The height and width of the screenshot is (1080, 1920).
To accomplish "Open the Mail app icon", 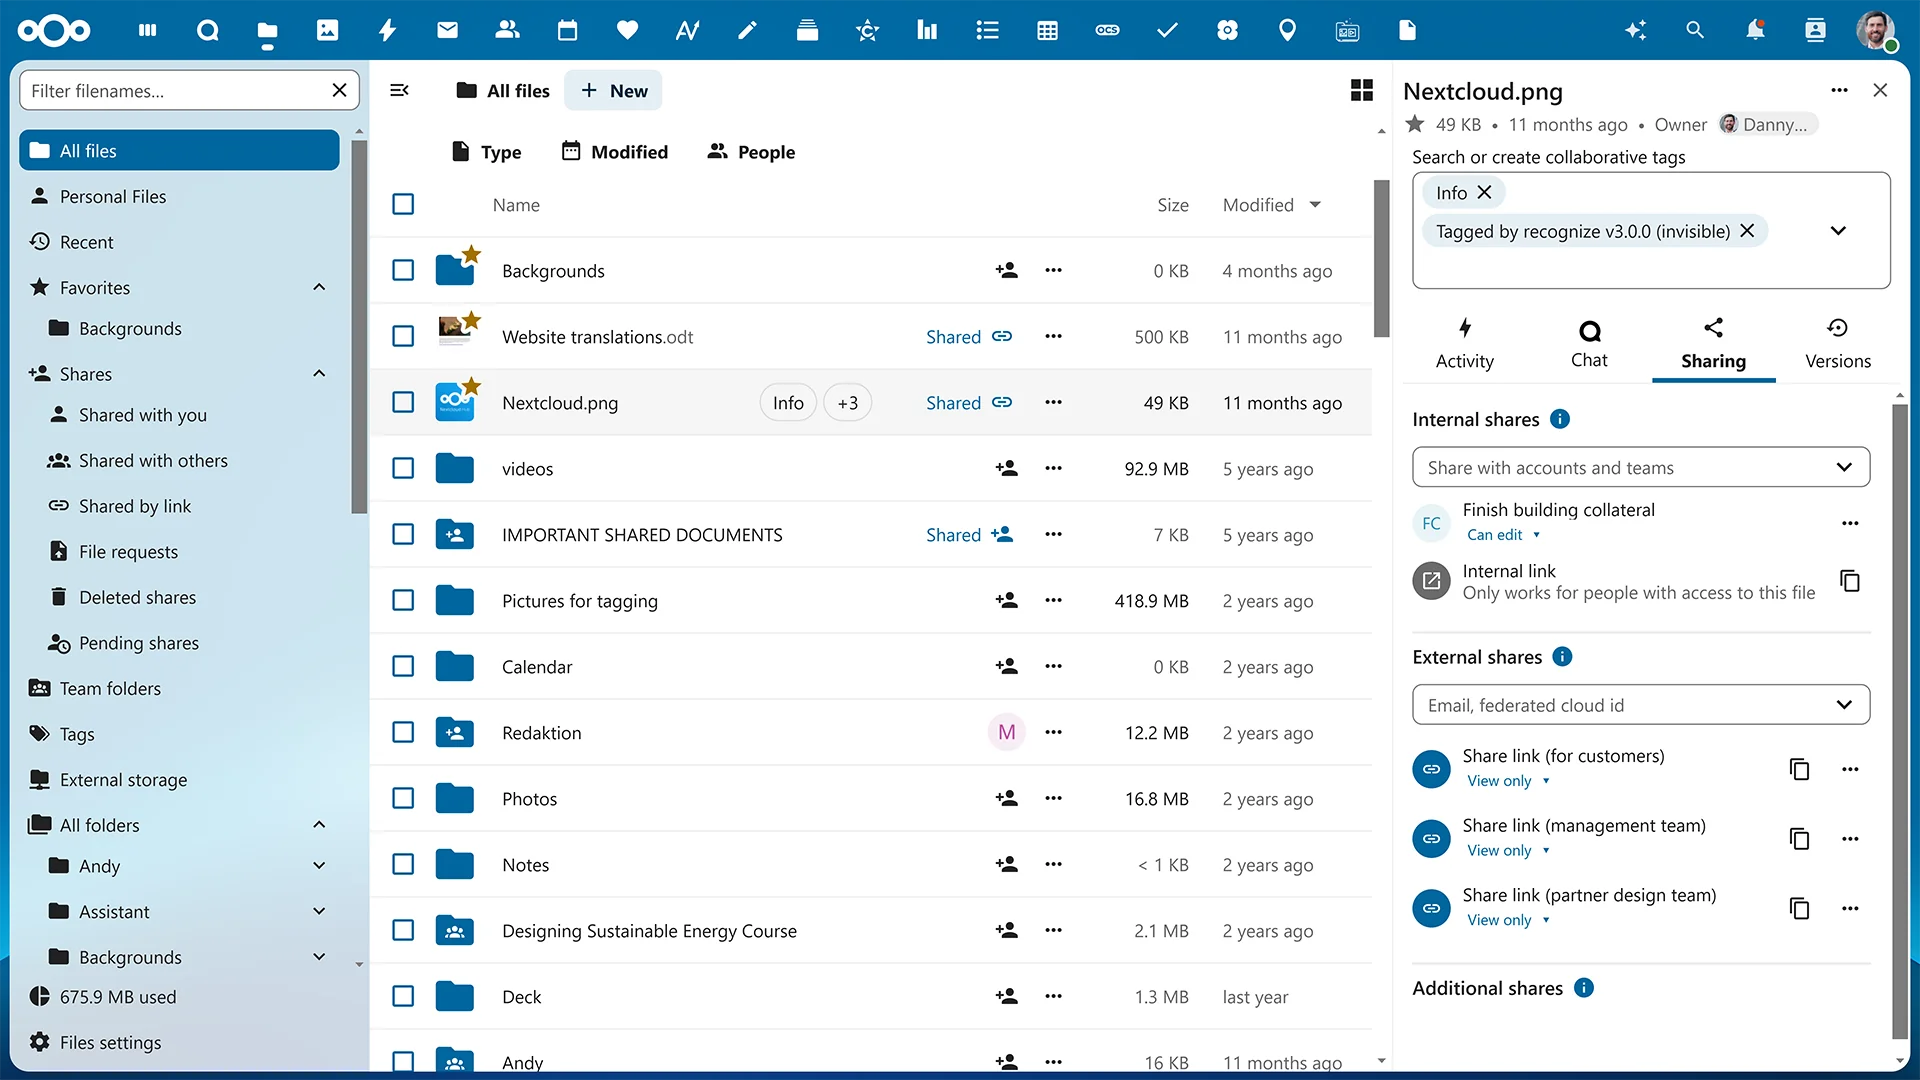I will coord(447,30).
